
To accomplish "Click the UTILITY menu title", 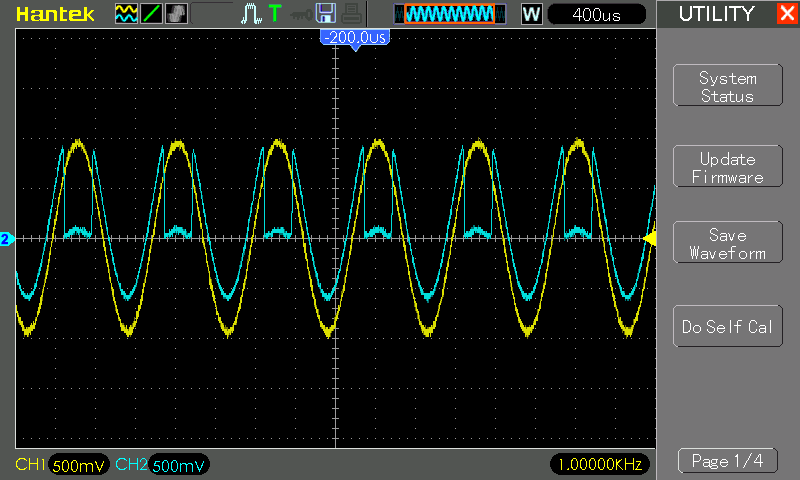I will [x=716, y=14].
